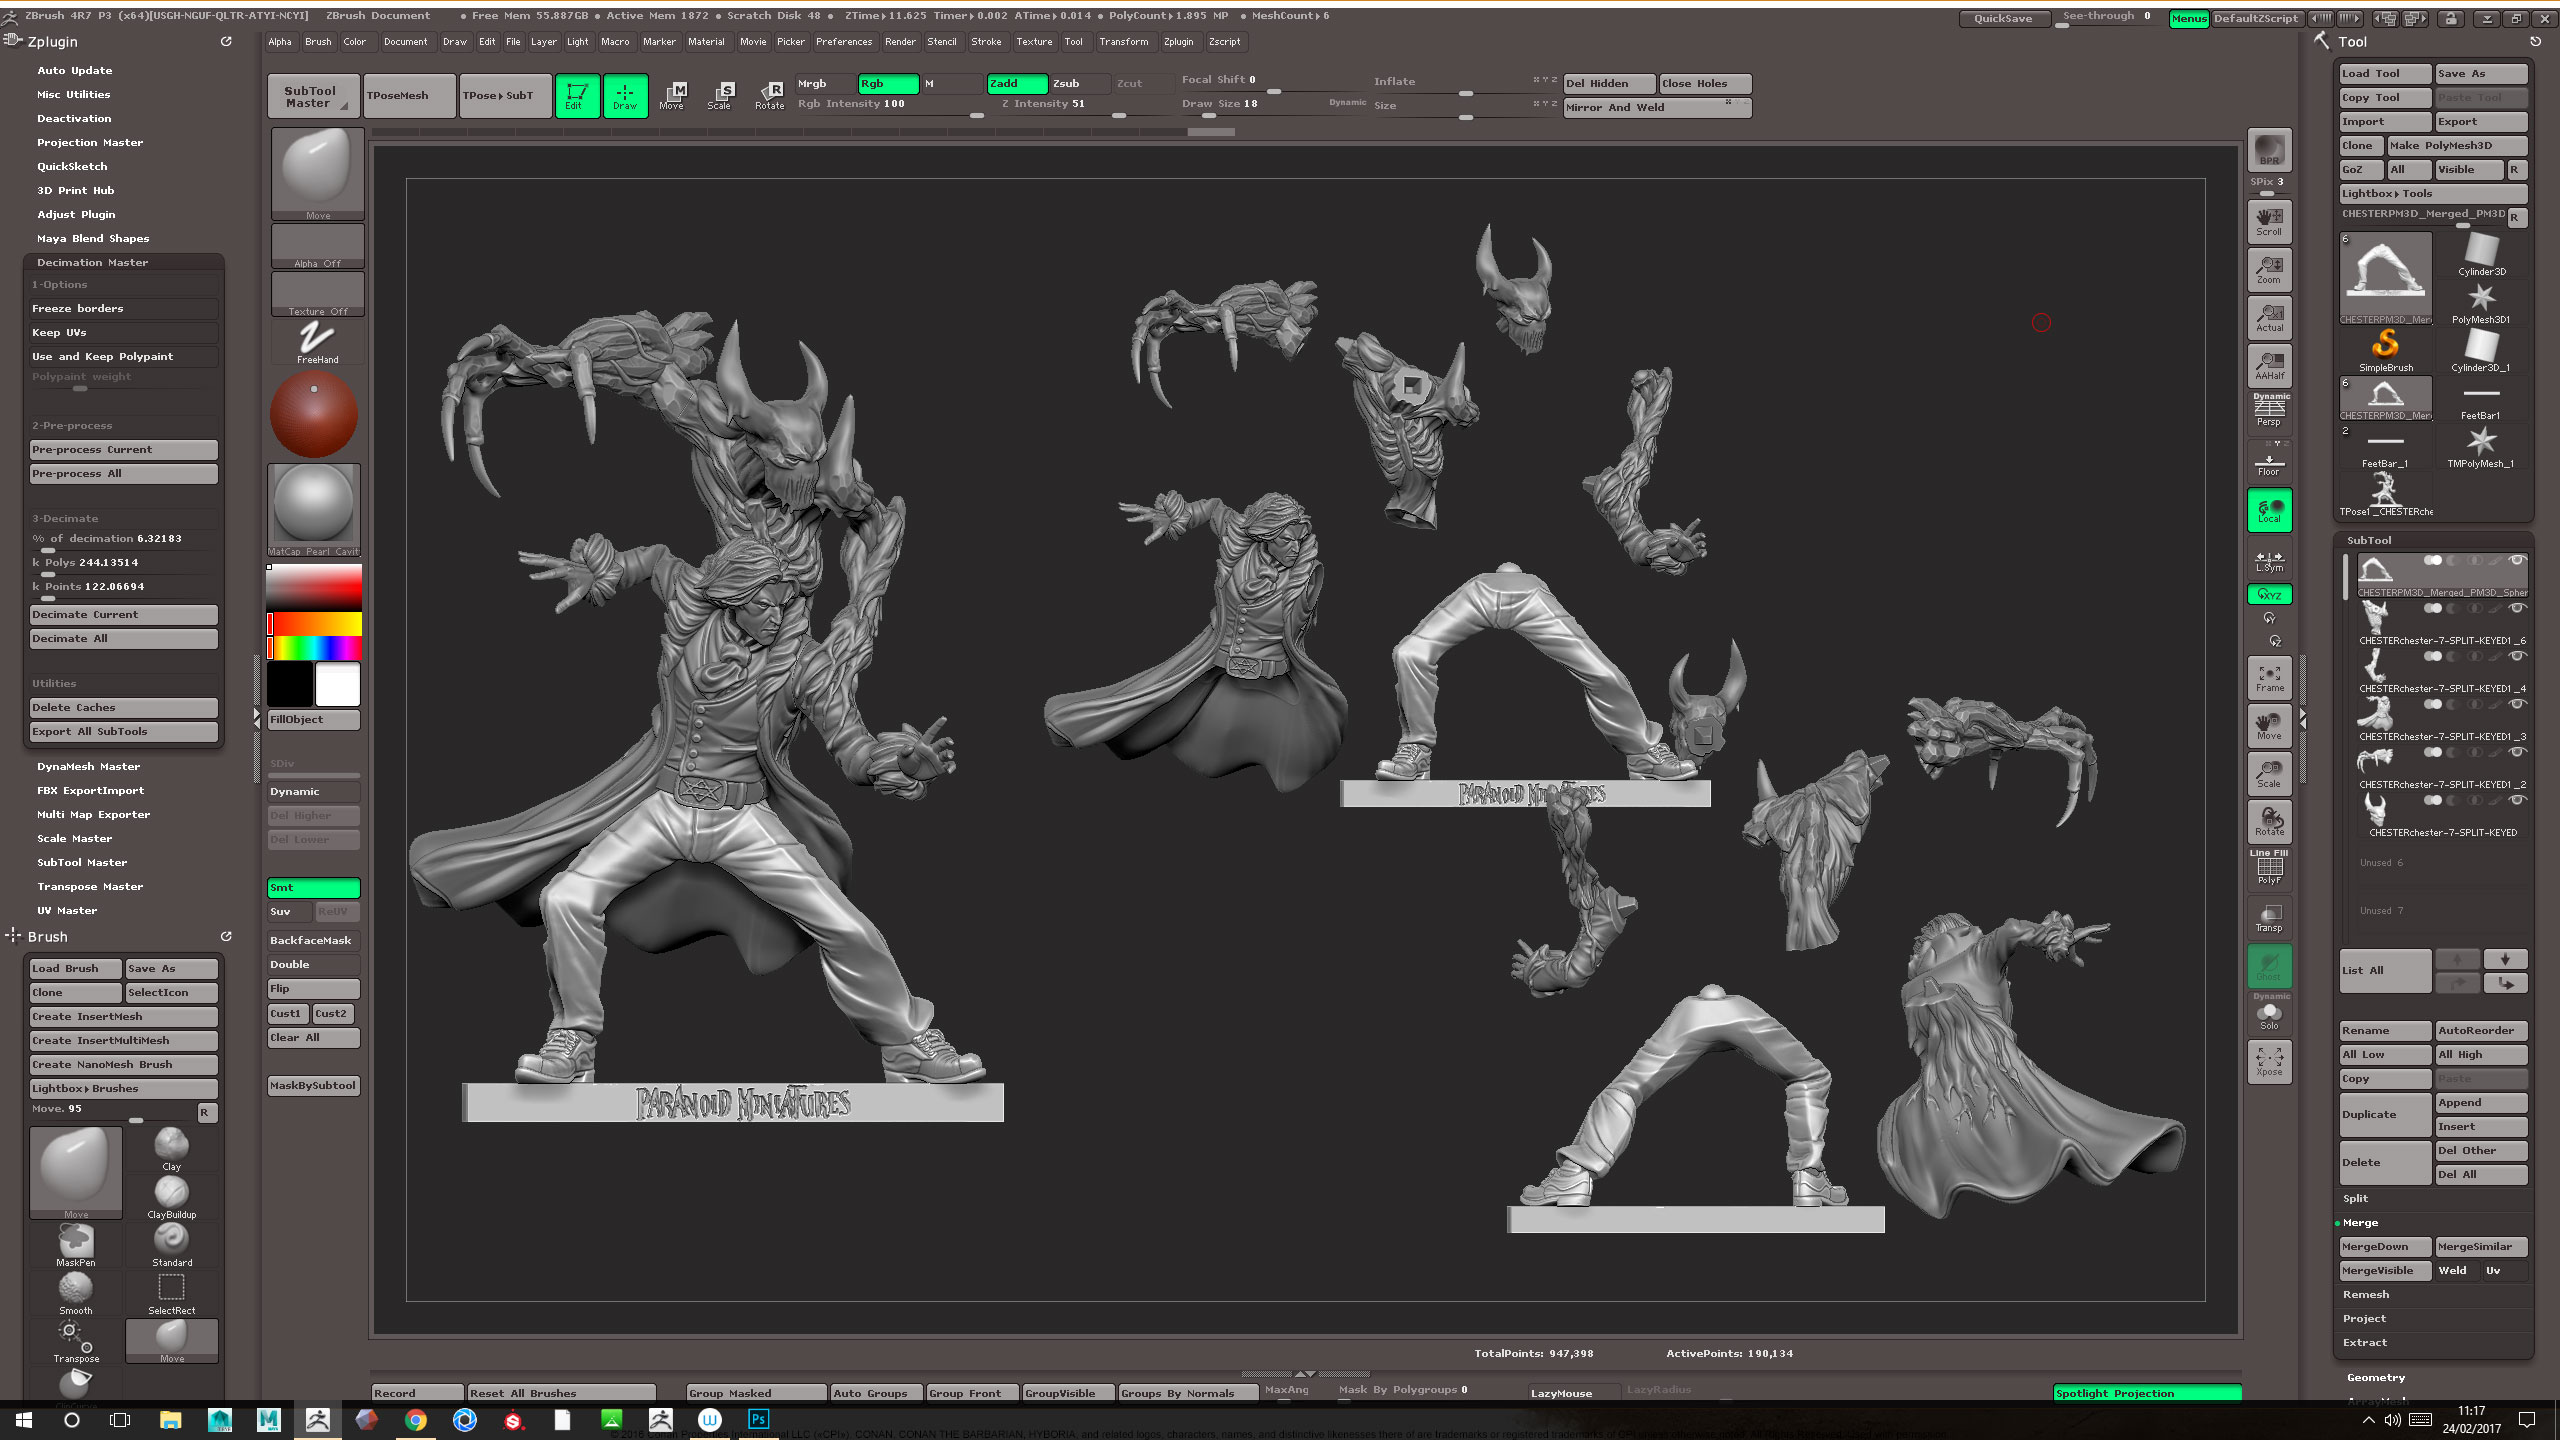Open the Transform menu
The width and height of the screenshot is (2560, 1440).
click(1124, 42)
